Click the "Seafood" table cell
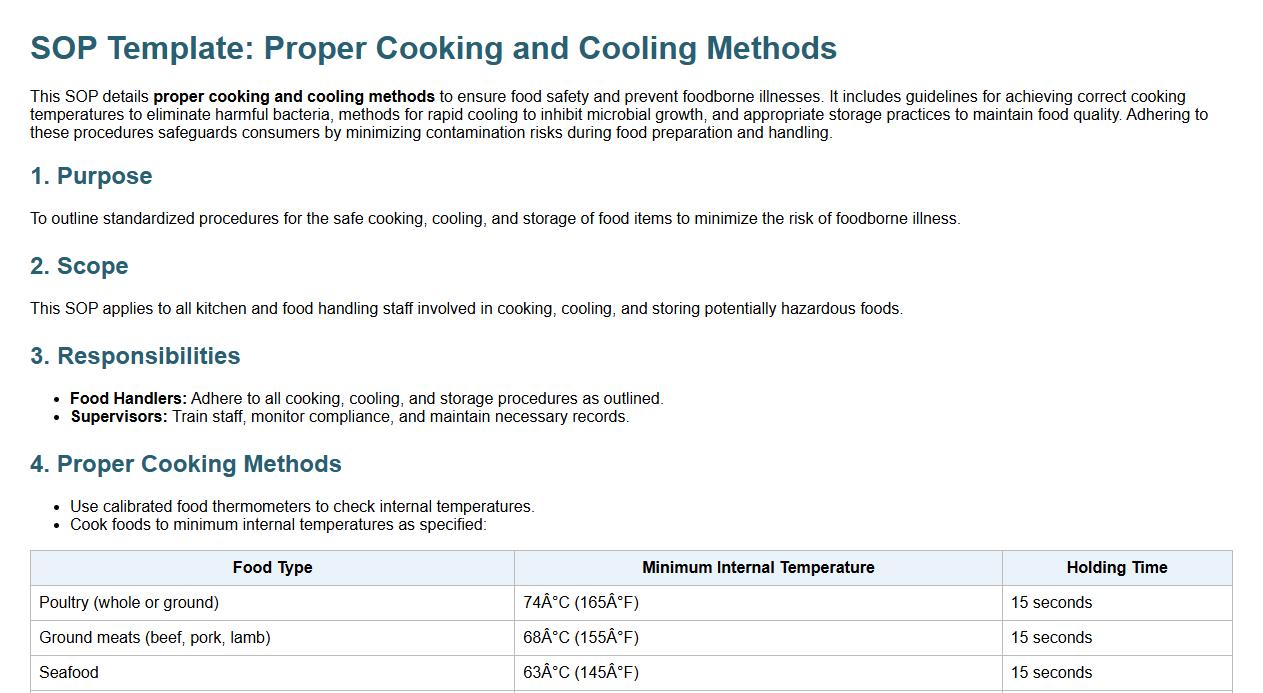 pos(69,672)
